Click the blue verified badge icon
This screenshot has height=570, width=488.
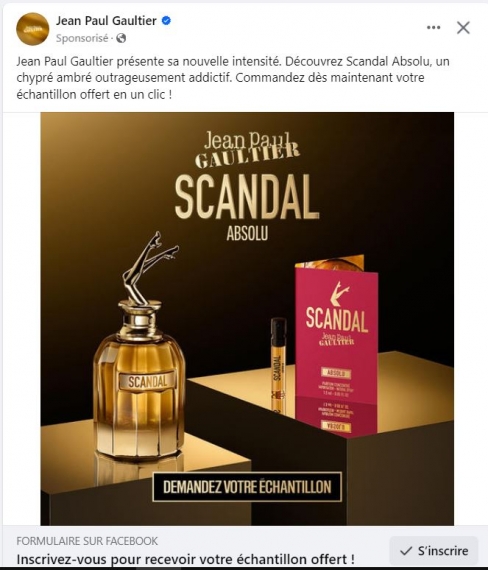(166, 21)
